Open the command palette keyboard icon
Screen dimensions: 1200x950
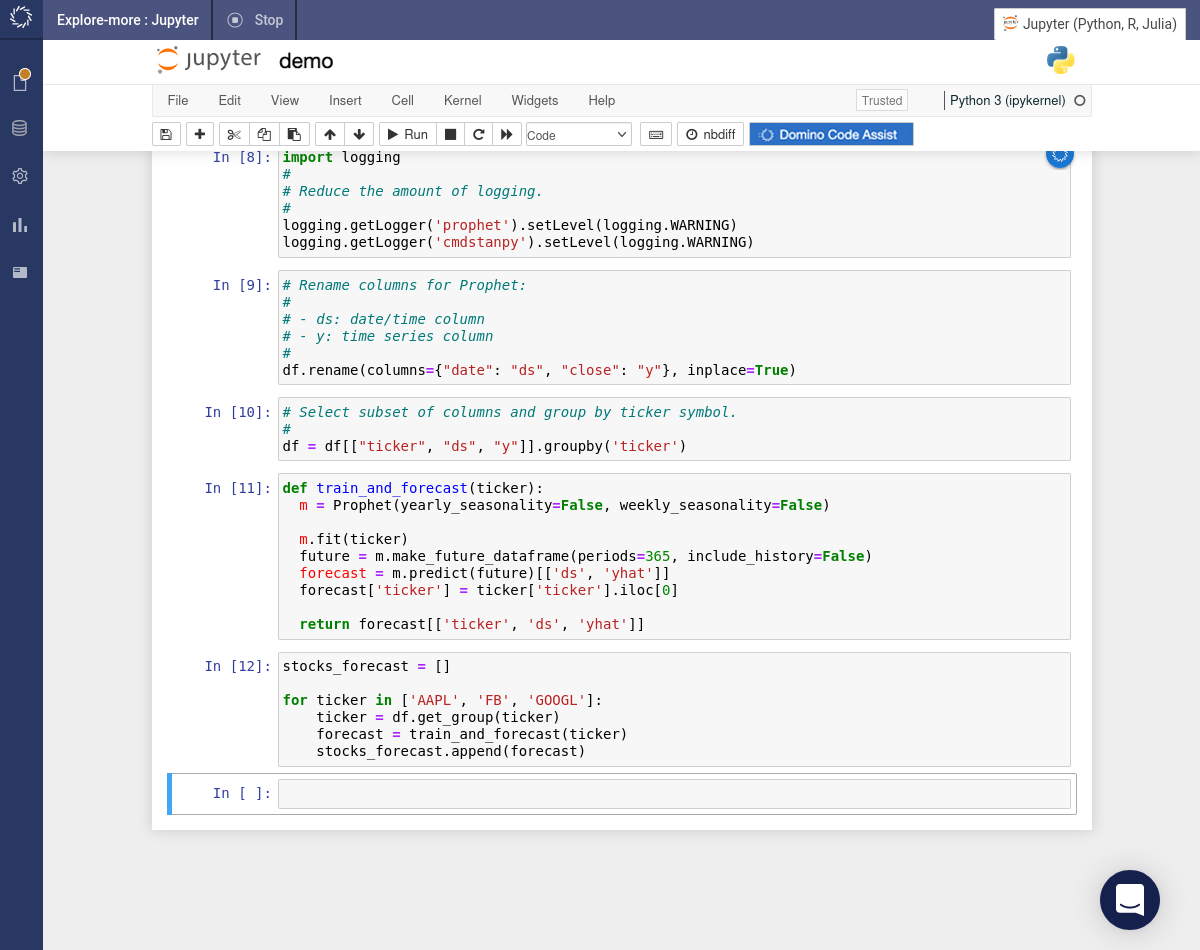click(x=655, y=134)
